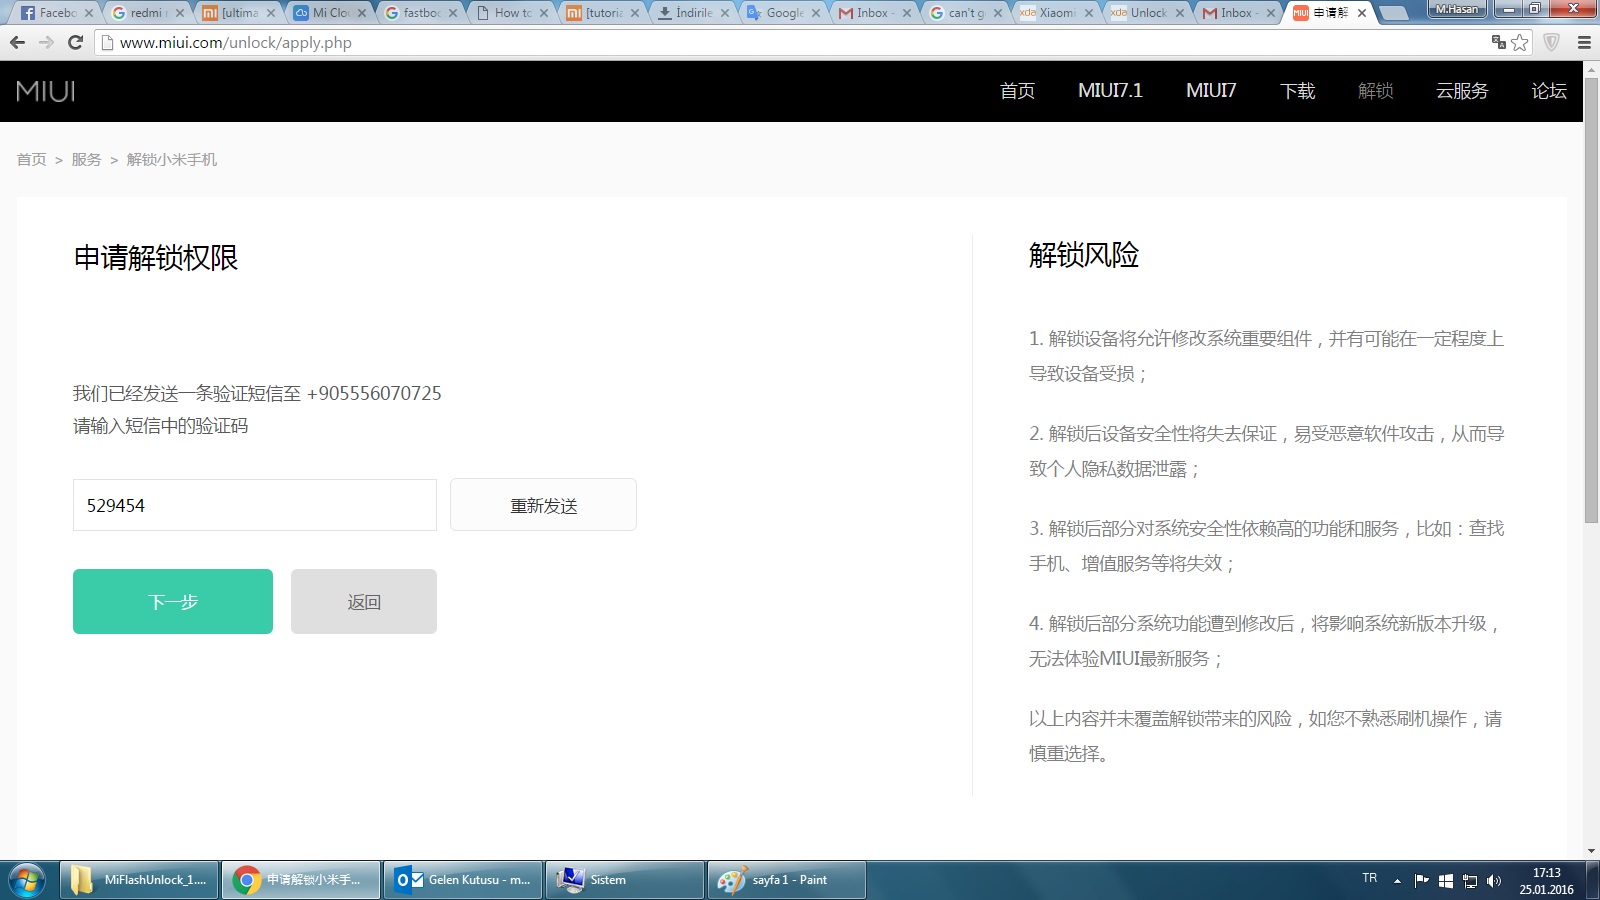Open MiFlashUnlock folder in taskbar
Image resolution: width=1600 pixels, height=900 pixels.
coord(139,880)
